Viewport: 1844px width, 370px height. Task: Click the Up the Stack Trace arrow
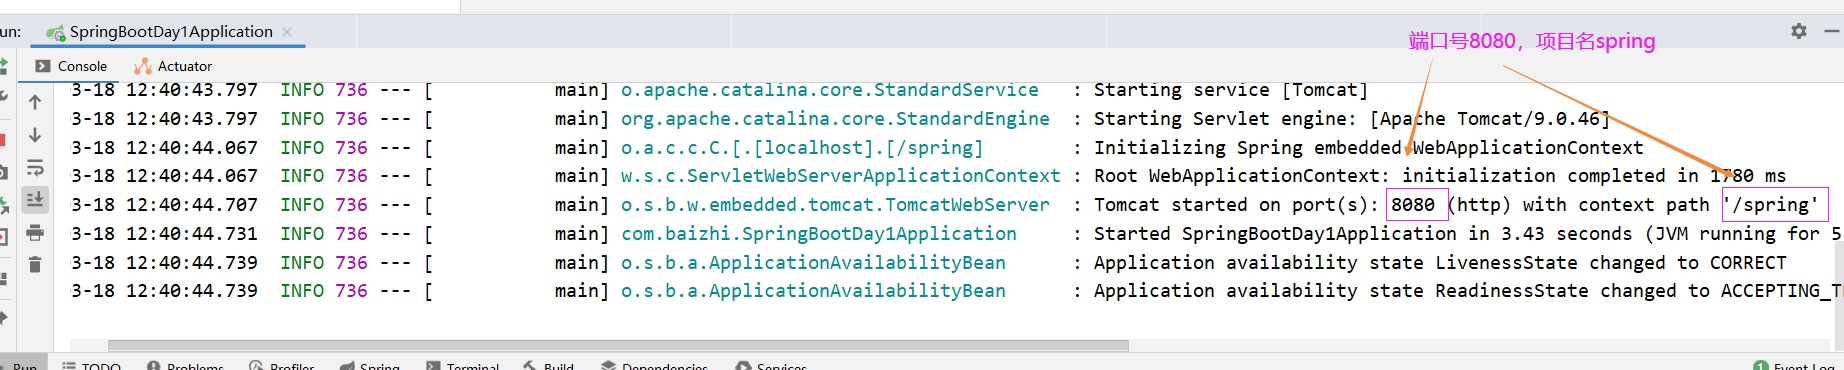35,102
